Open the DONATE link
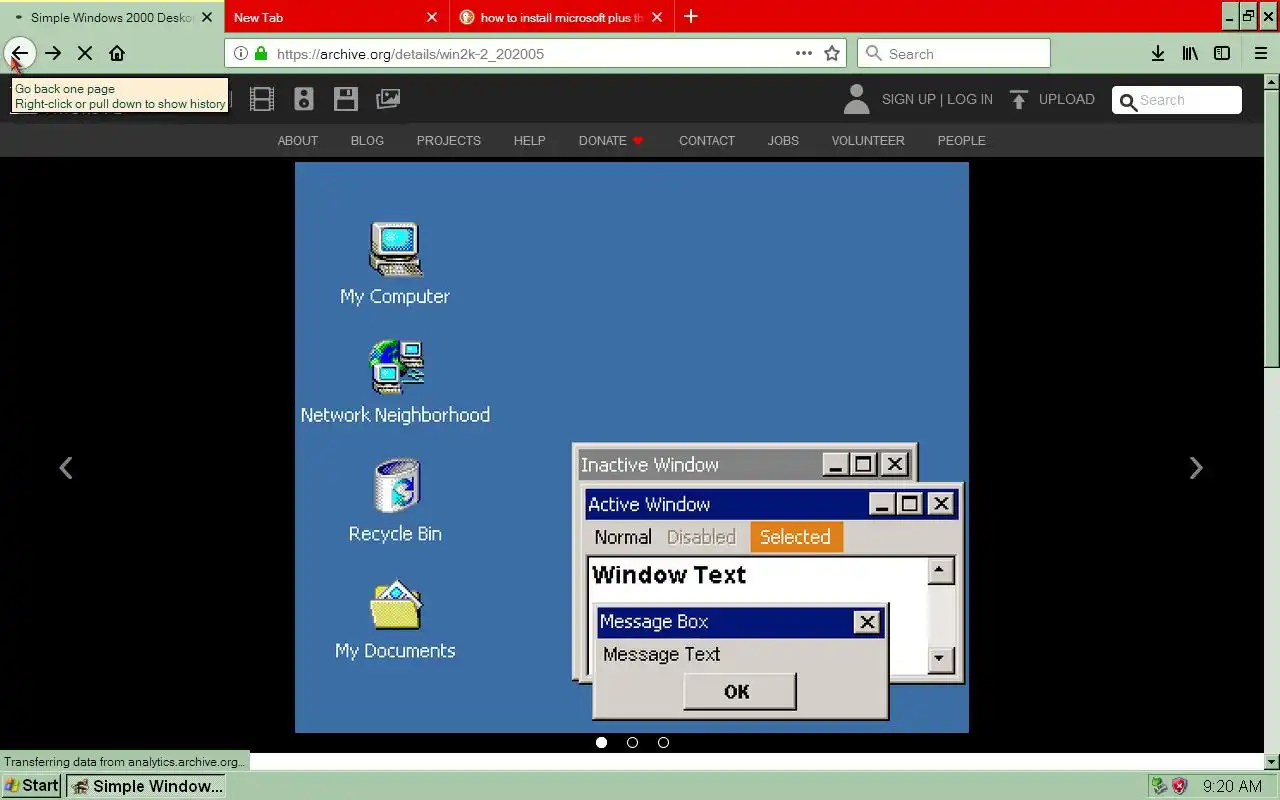1280x800 pixels. (611, 141)
